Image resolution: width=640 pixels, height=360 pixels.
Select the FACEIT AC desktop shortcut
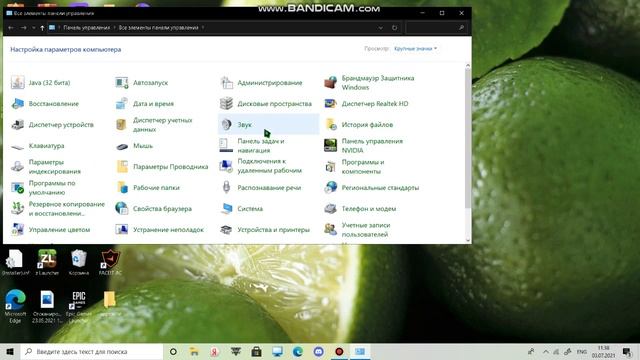pos(110,262)
